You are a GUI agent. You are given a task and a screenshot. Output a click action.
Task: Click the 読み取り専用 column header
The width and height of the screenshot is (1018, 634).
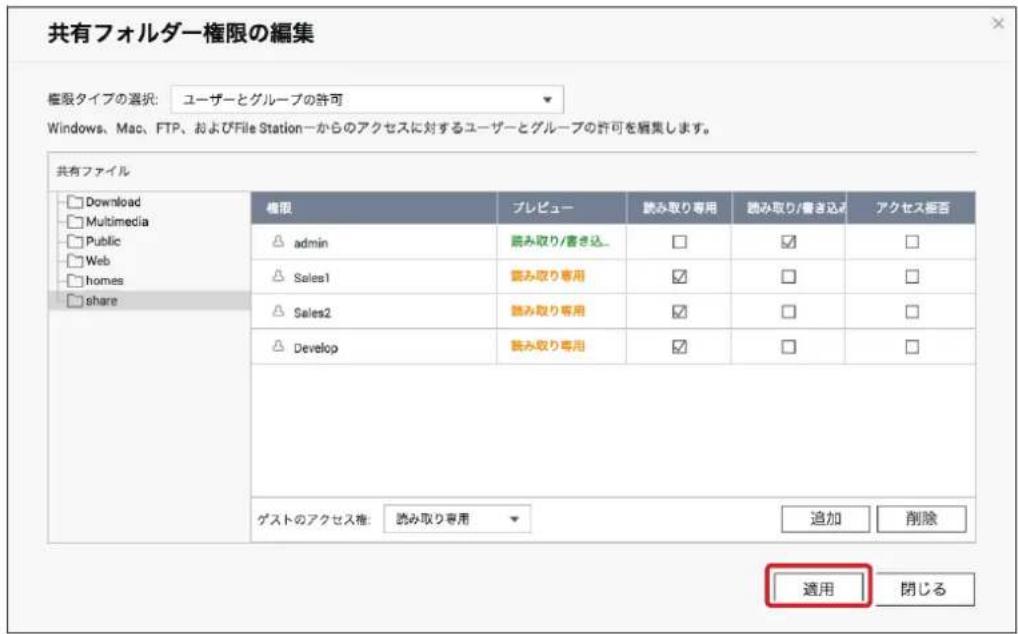coord(679,208)
